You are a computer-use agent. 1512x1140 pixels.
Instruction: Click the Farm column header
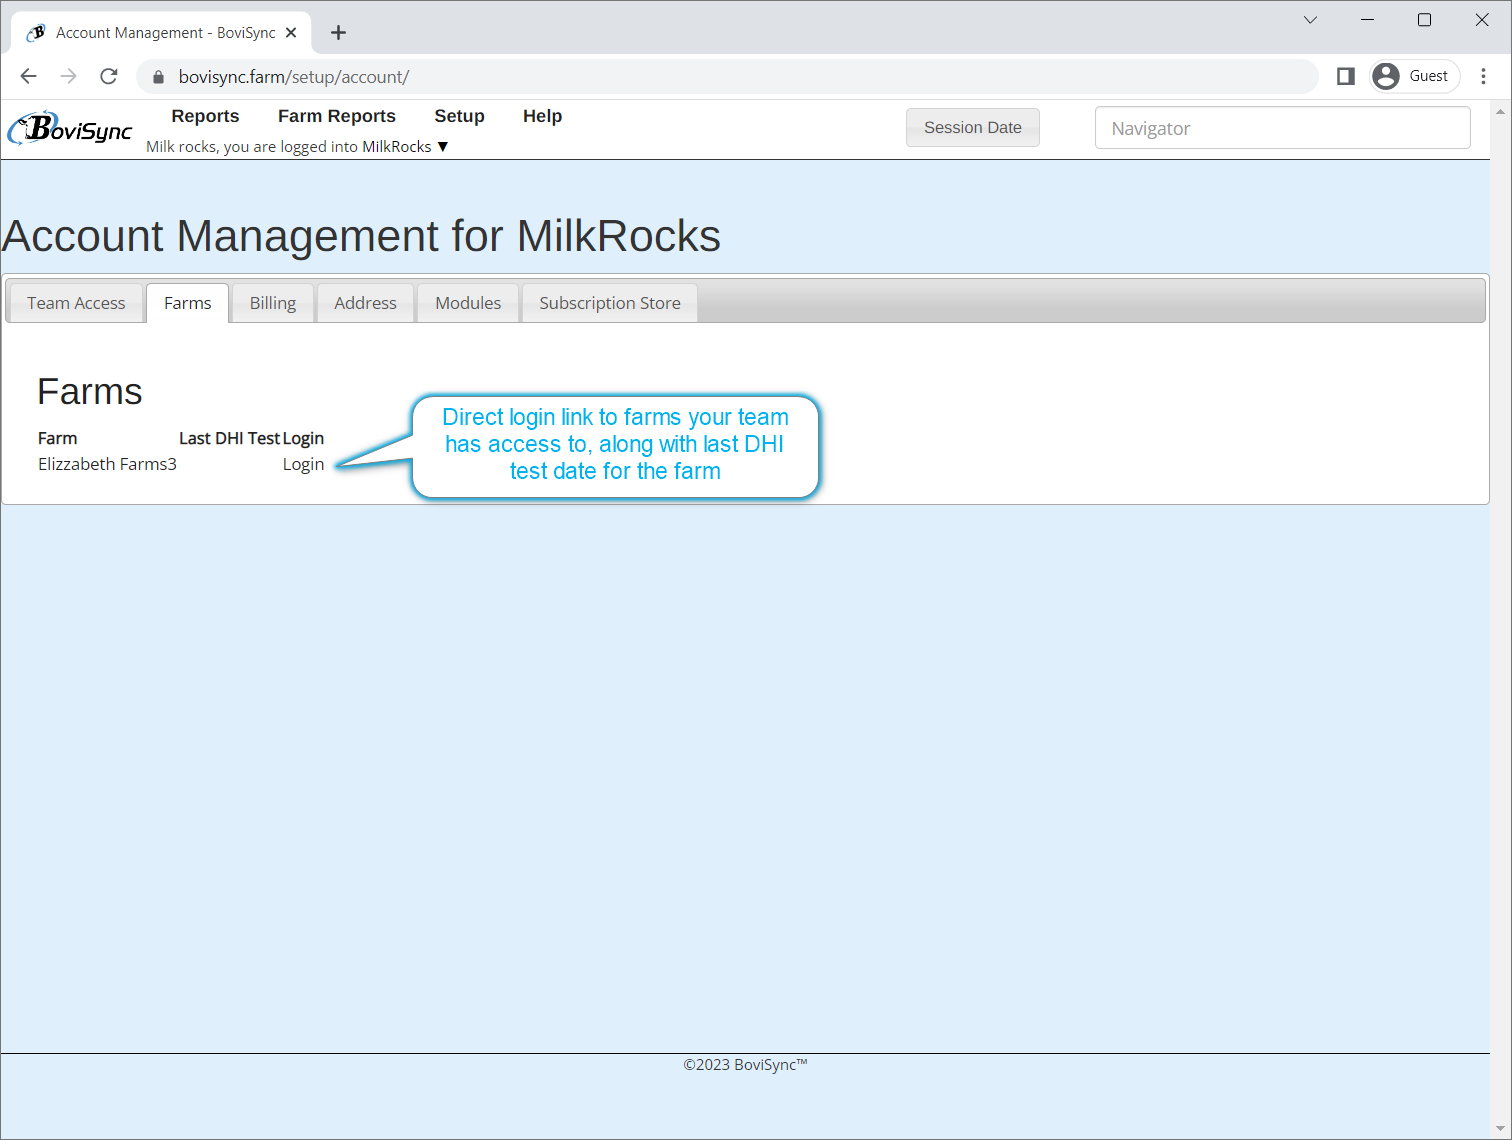tap(57, 438)
